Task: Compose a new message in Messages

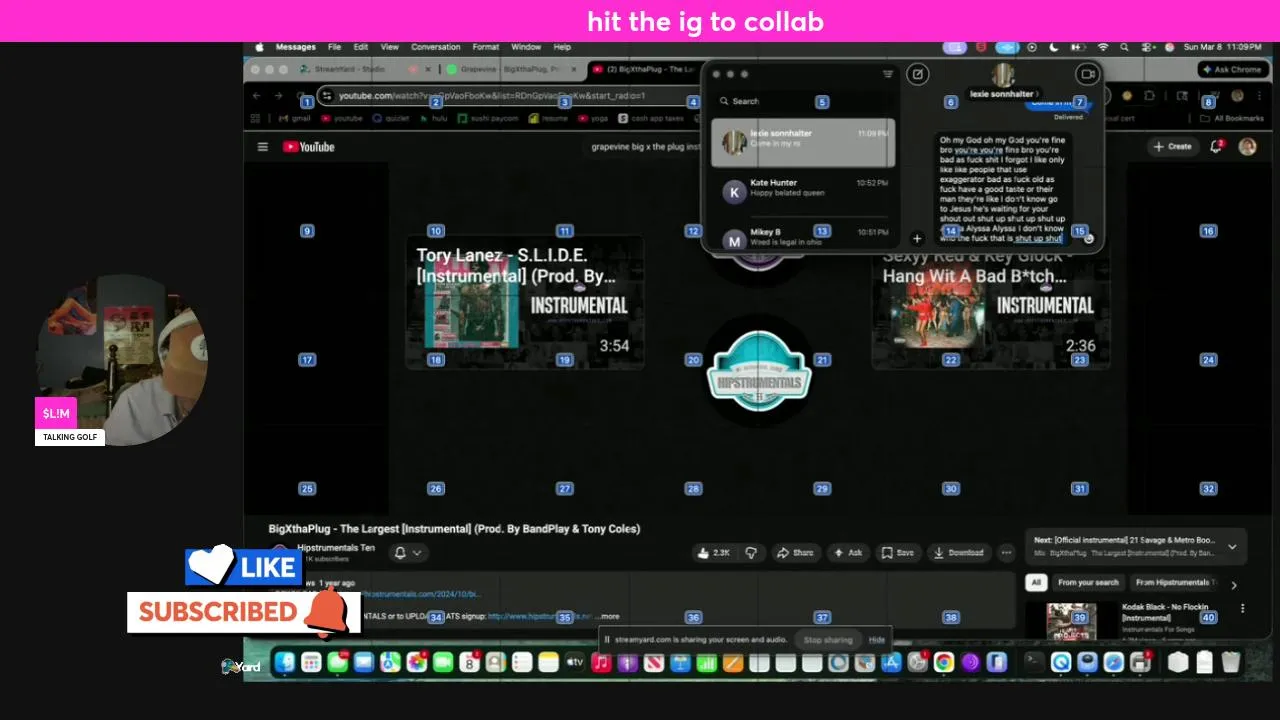Action: (x=917, y=74)
